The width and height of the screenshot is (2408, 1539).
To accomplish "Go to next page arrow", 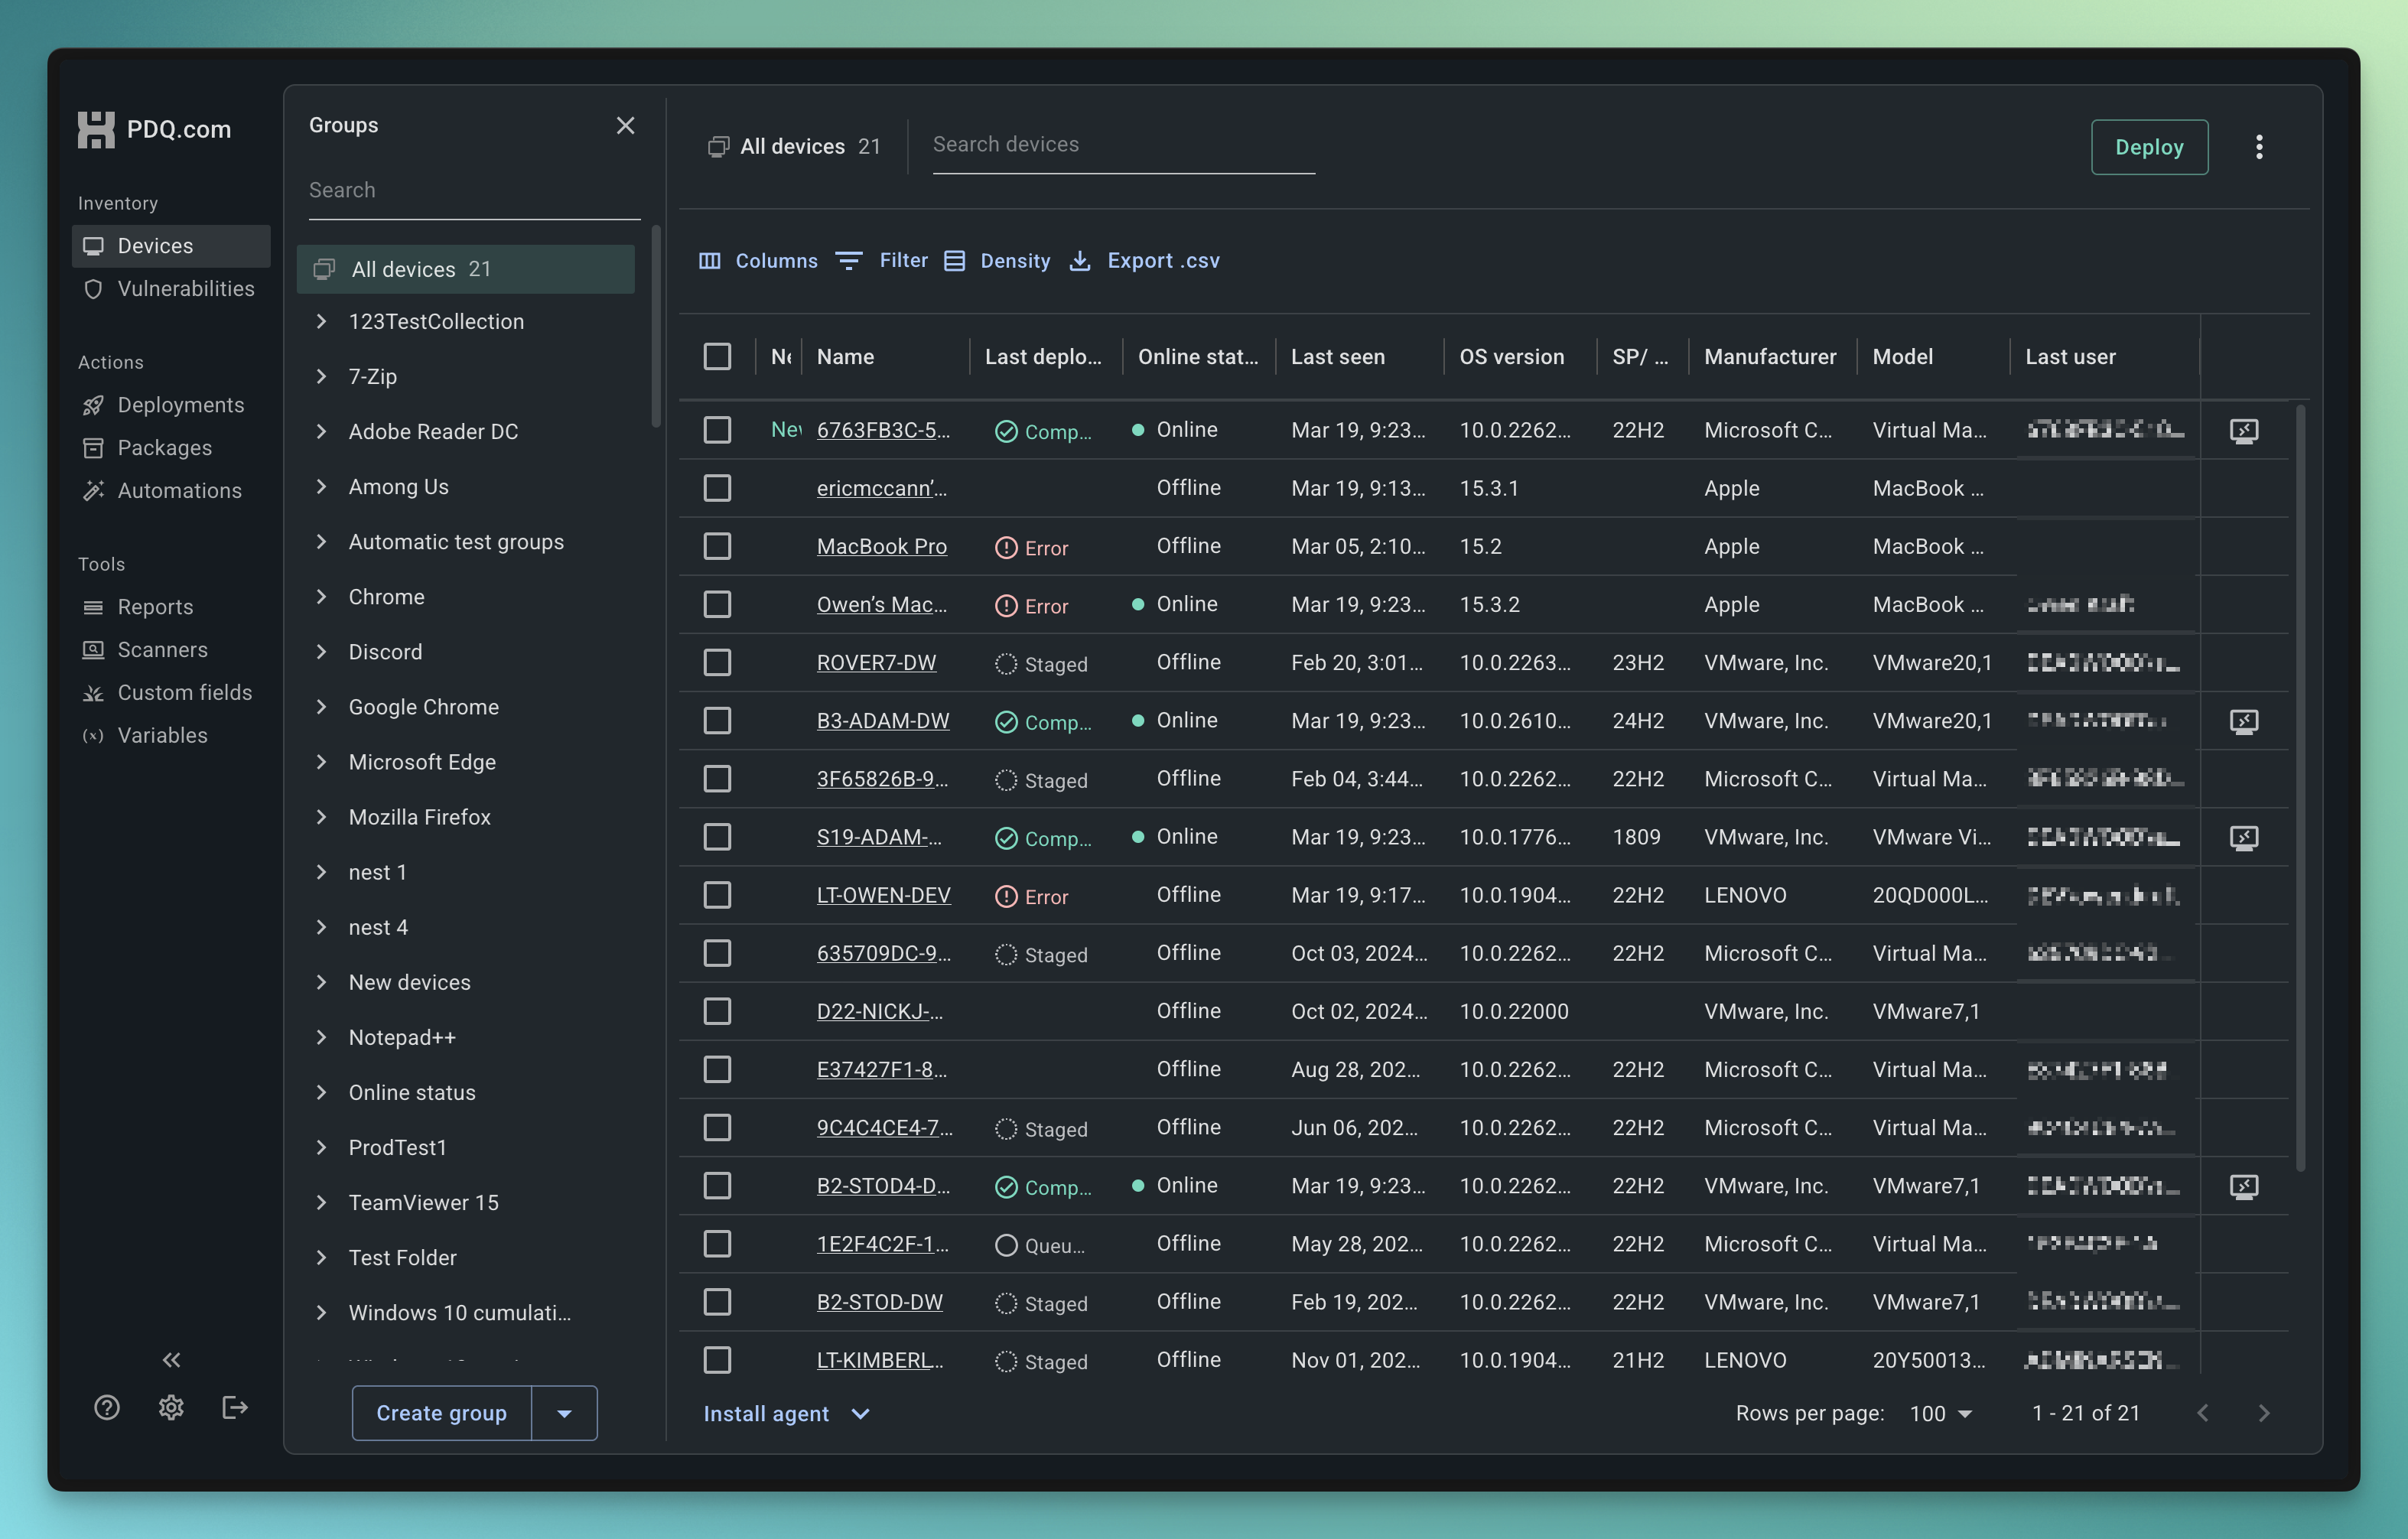I will click(x=2264, y=1413).
